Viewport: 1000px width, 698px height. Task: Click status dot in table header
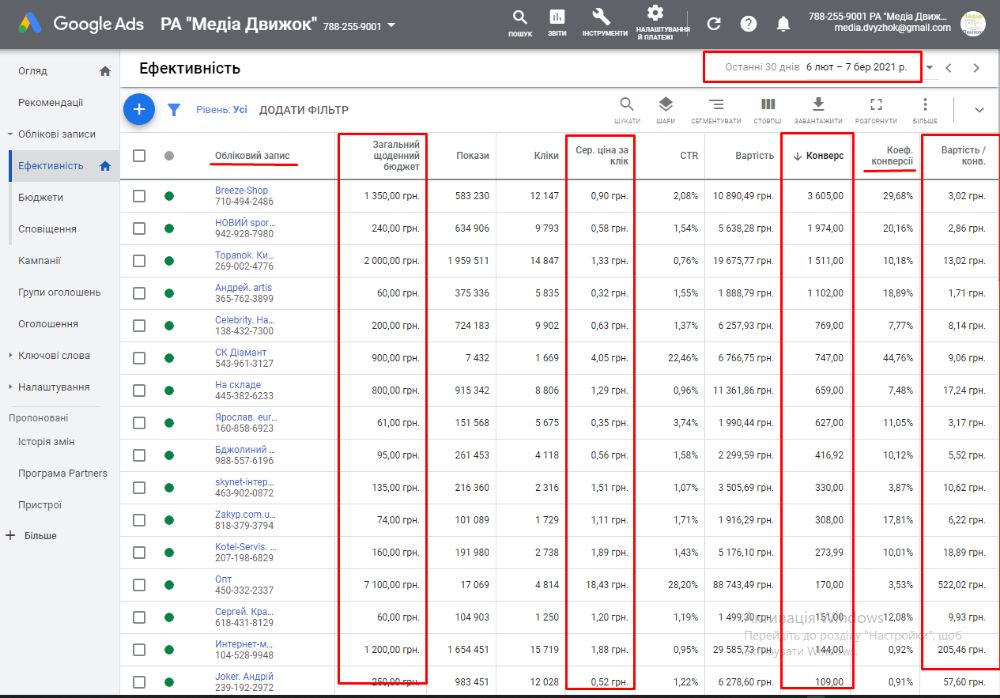tap(169, 155)
